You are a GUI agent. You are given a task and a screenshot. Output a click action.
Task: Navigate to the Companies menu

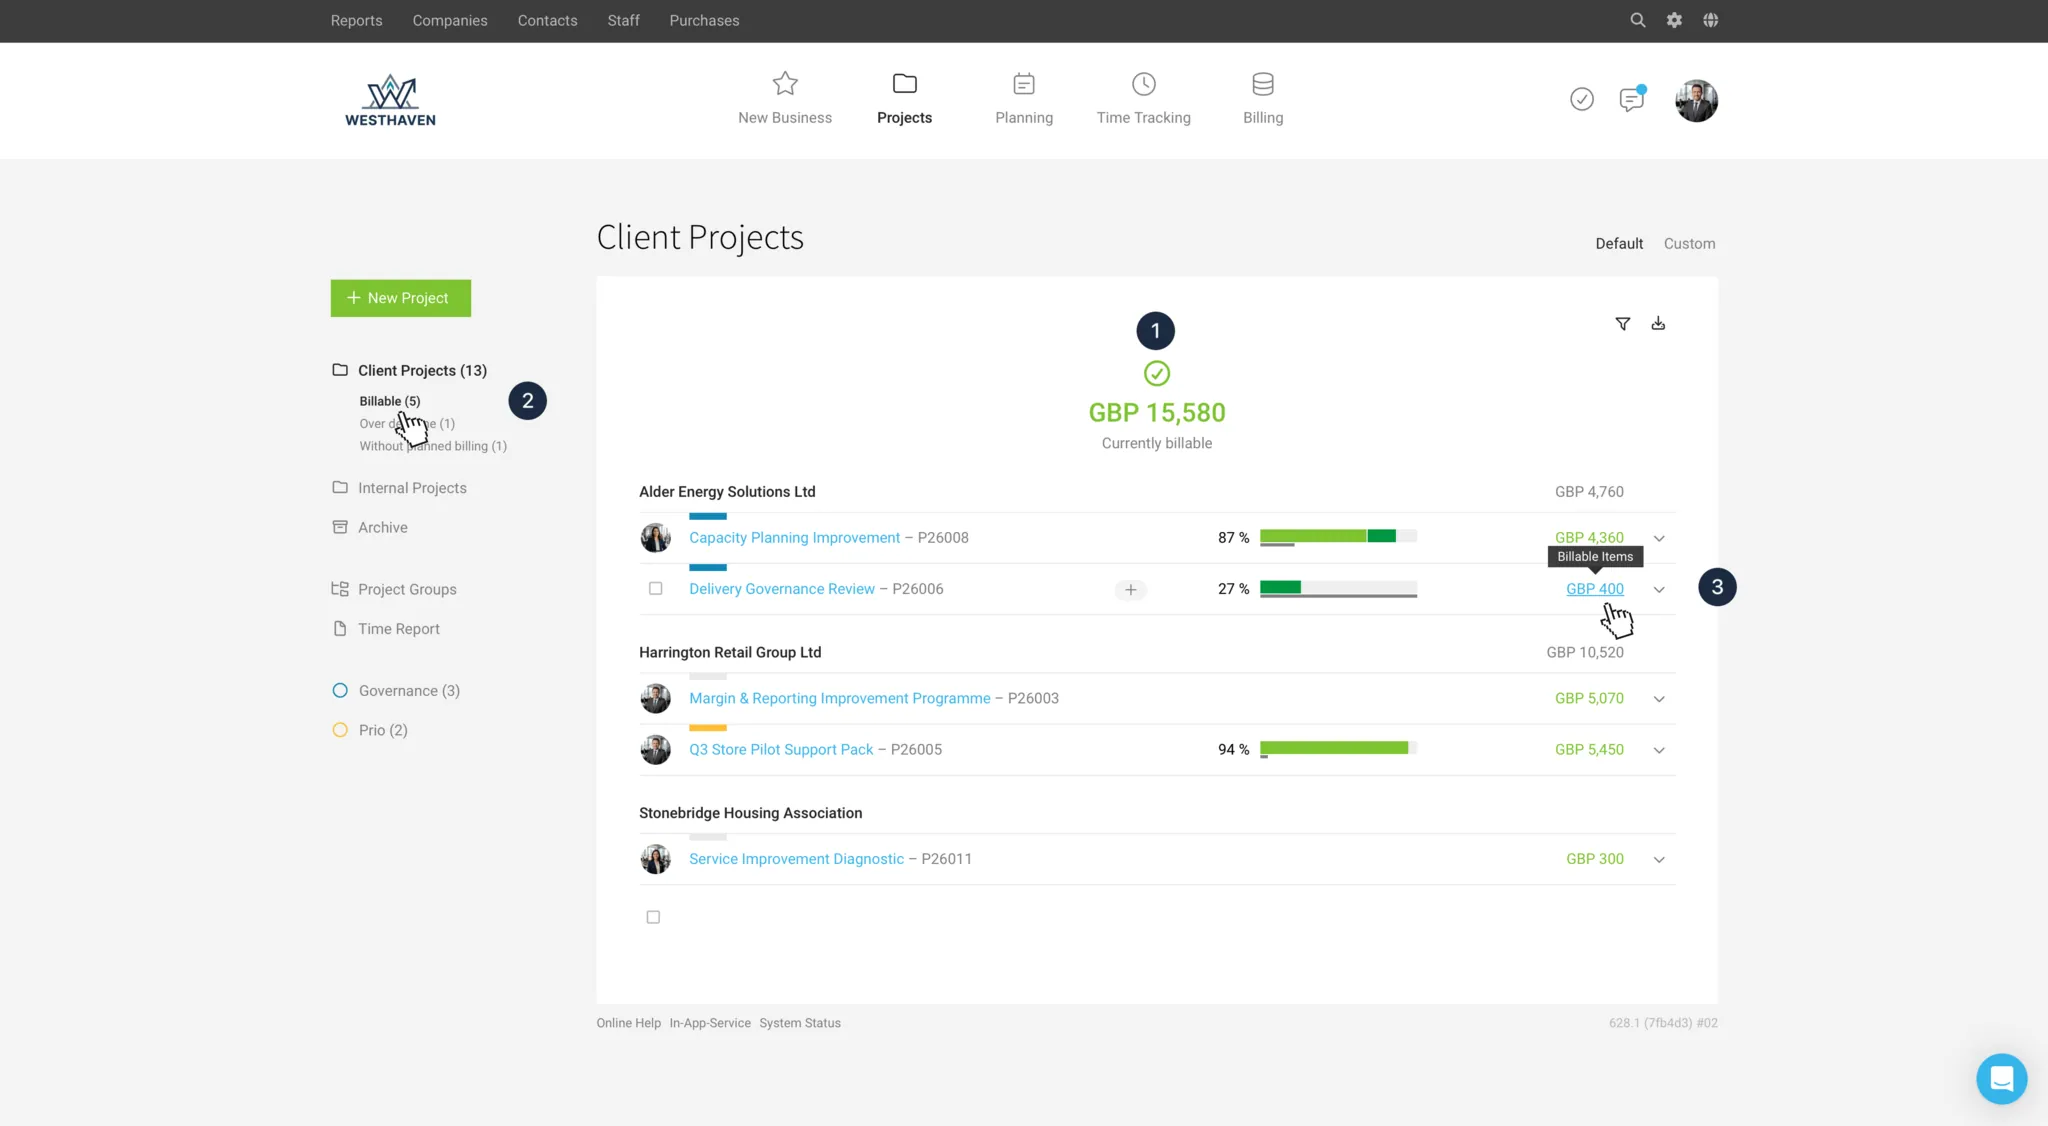(449, 20)
